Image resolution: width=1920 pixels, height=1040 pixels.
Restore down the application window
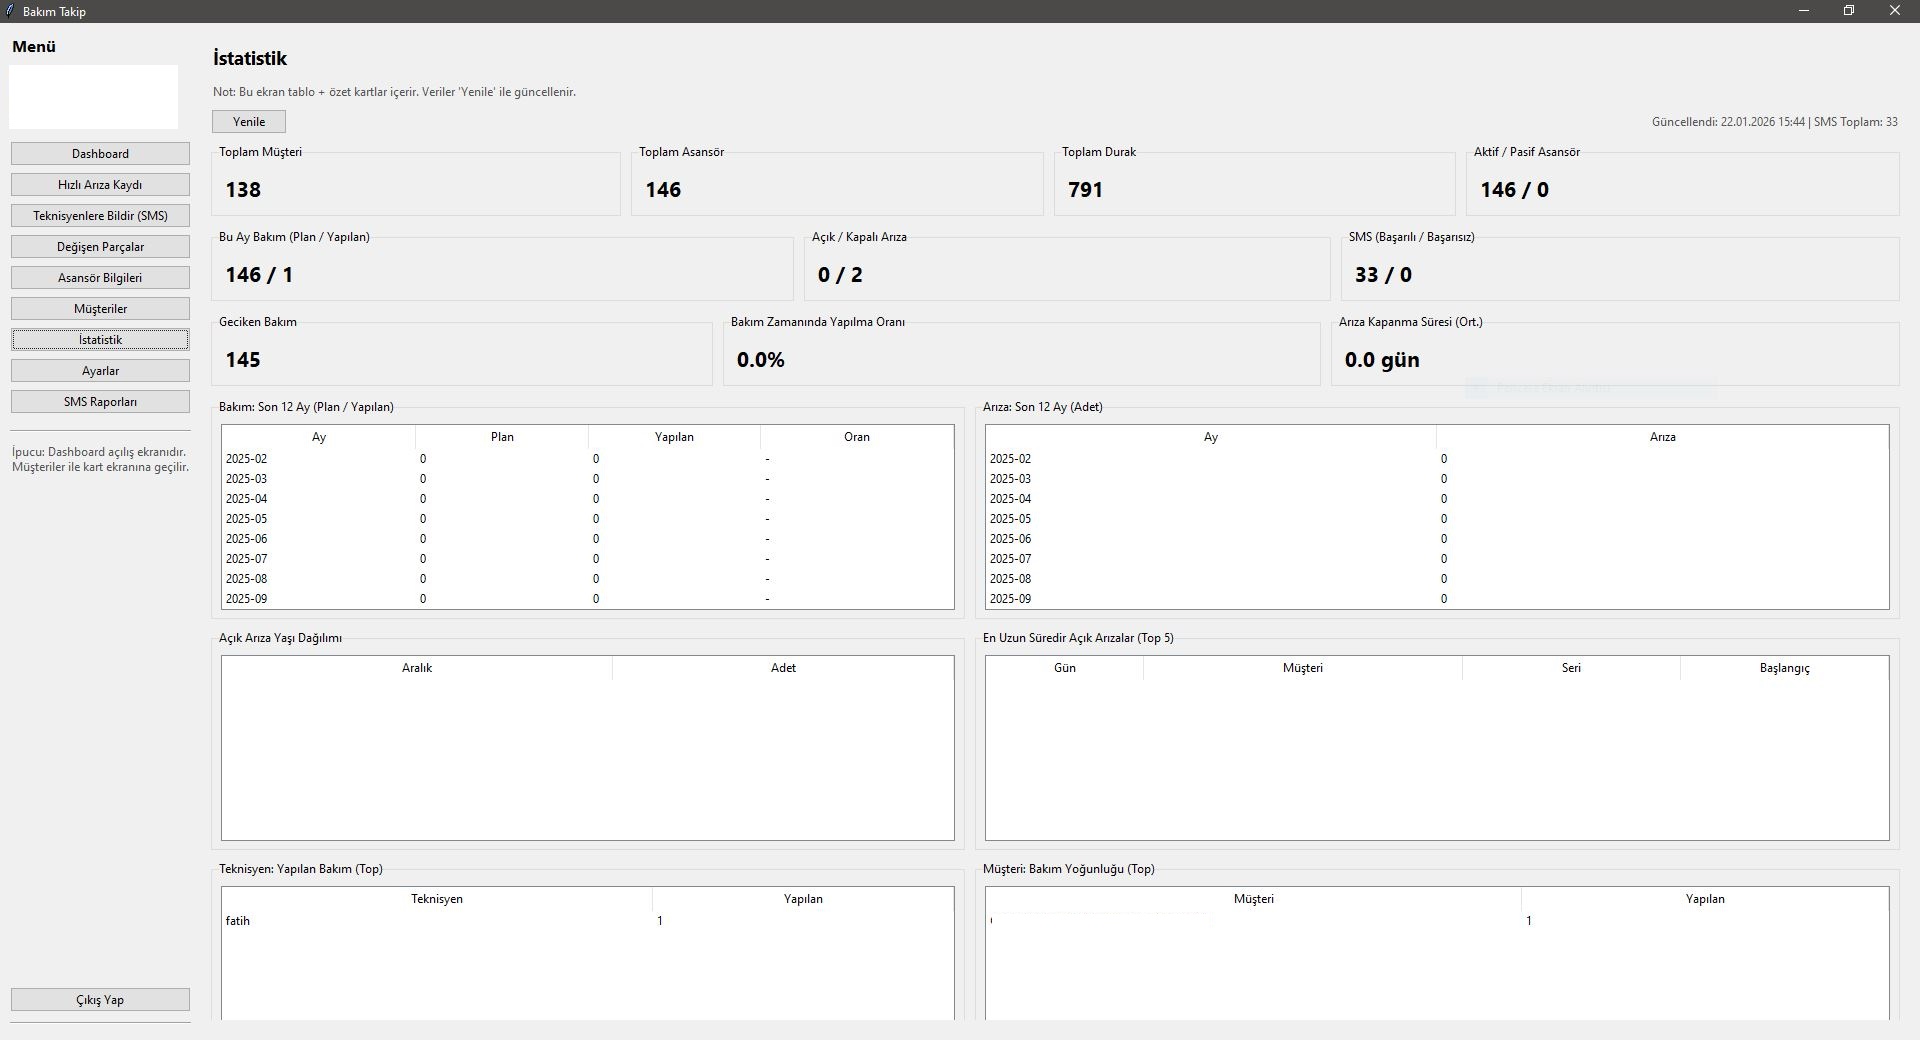point(1849,11)
